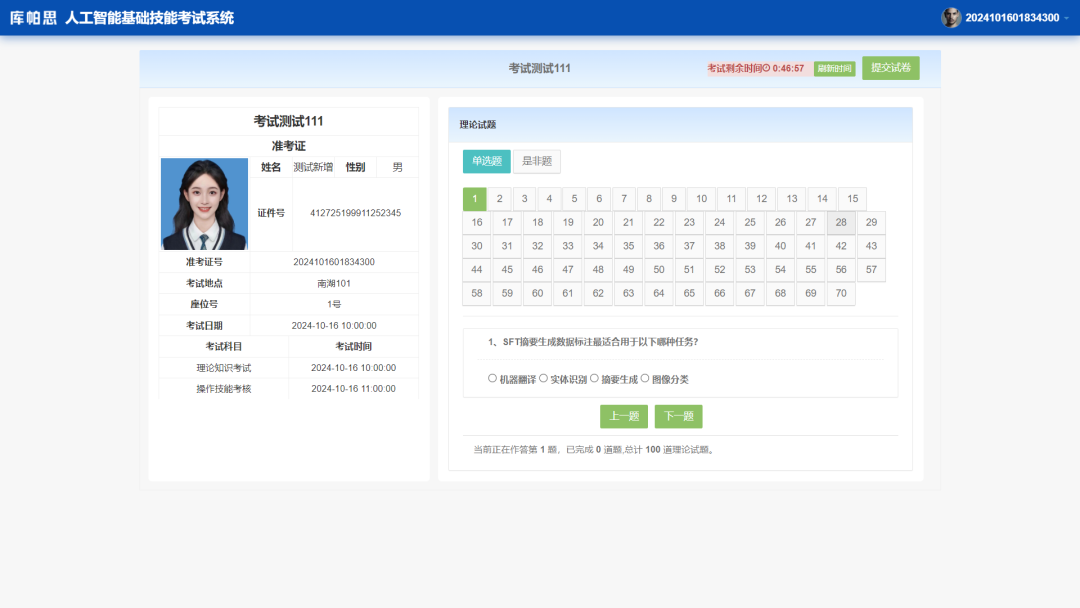Submit the exam with 提交试卷

click(891, 68)
